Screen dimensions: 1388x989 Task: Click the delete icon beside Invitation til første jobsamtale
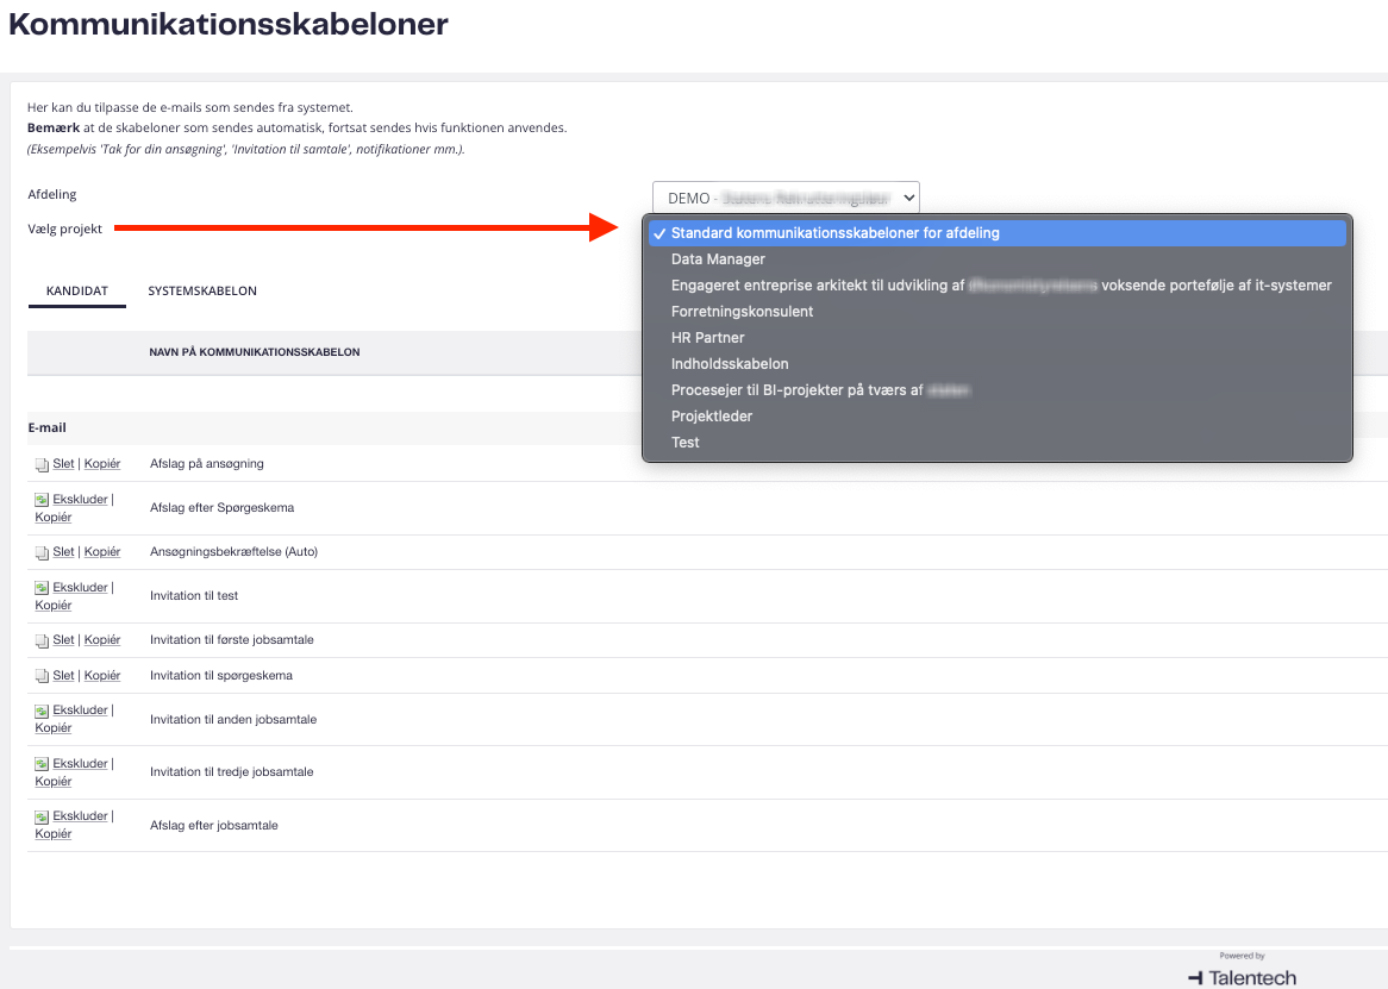(41, 641)
